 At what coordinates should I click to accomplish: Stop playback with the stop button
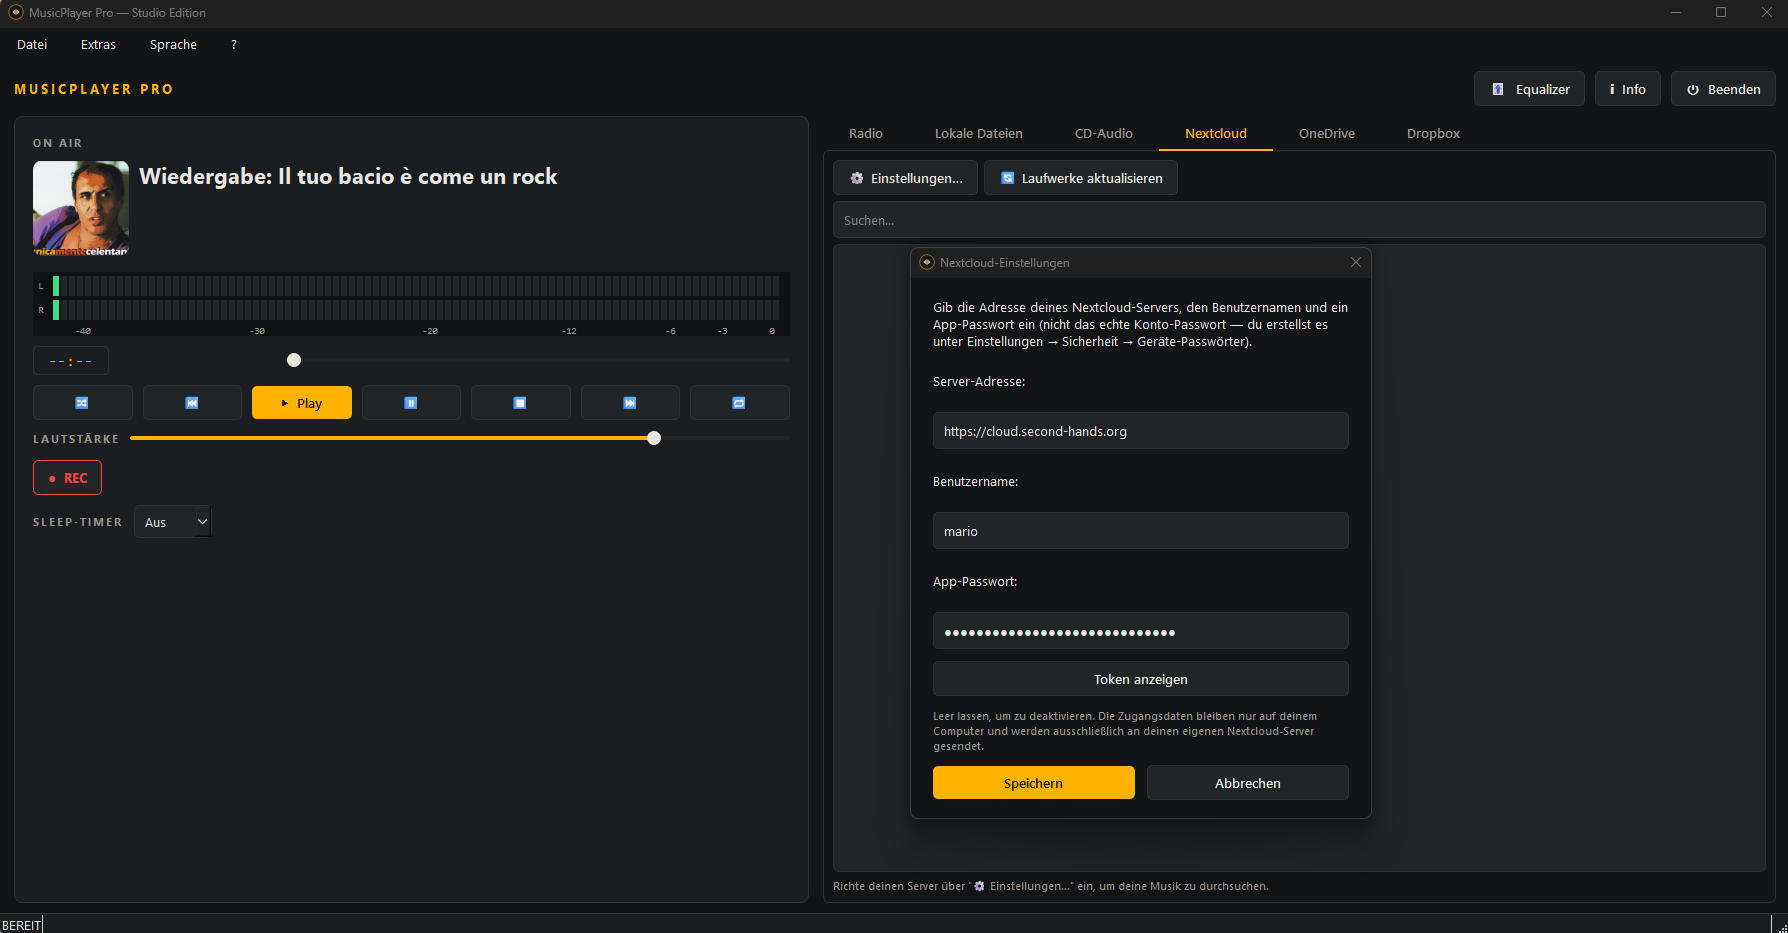point(520,403)
